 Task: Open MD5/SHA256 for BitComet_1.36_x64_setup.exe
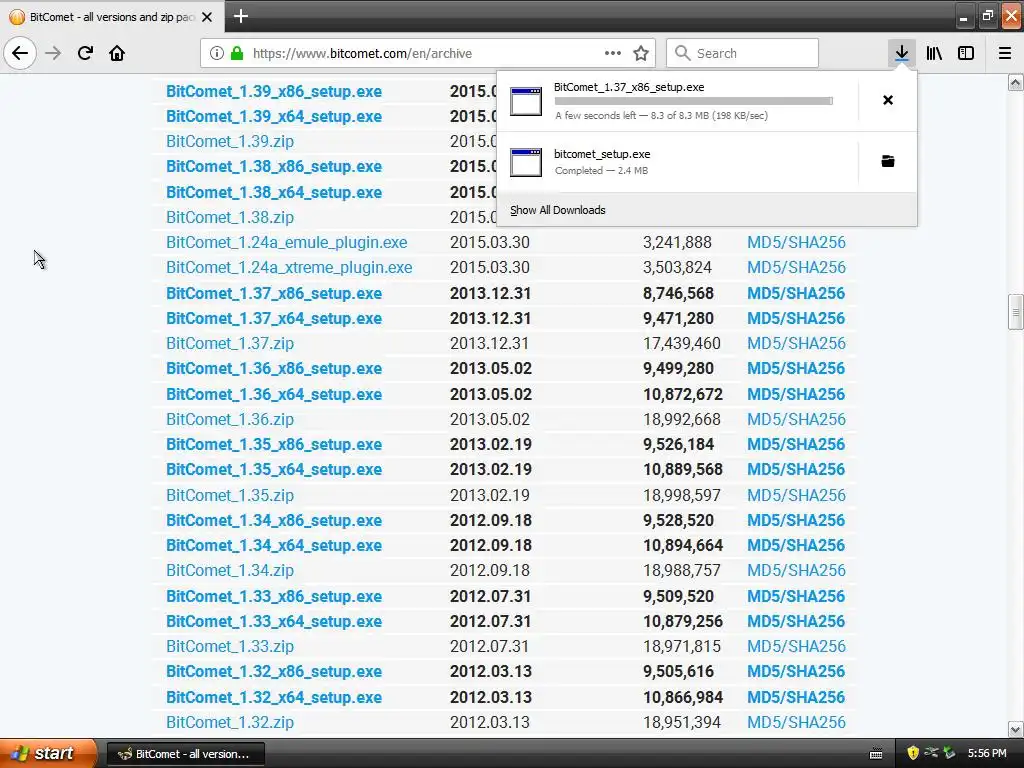796,394
